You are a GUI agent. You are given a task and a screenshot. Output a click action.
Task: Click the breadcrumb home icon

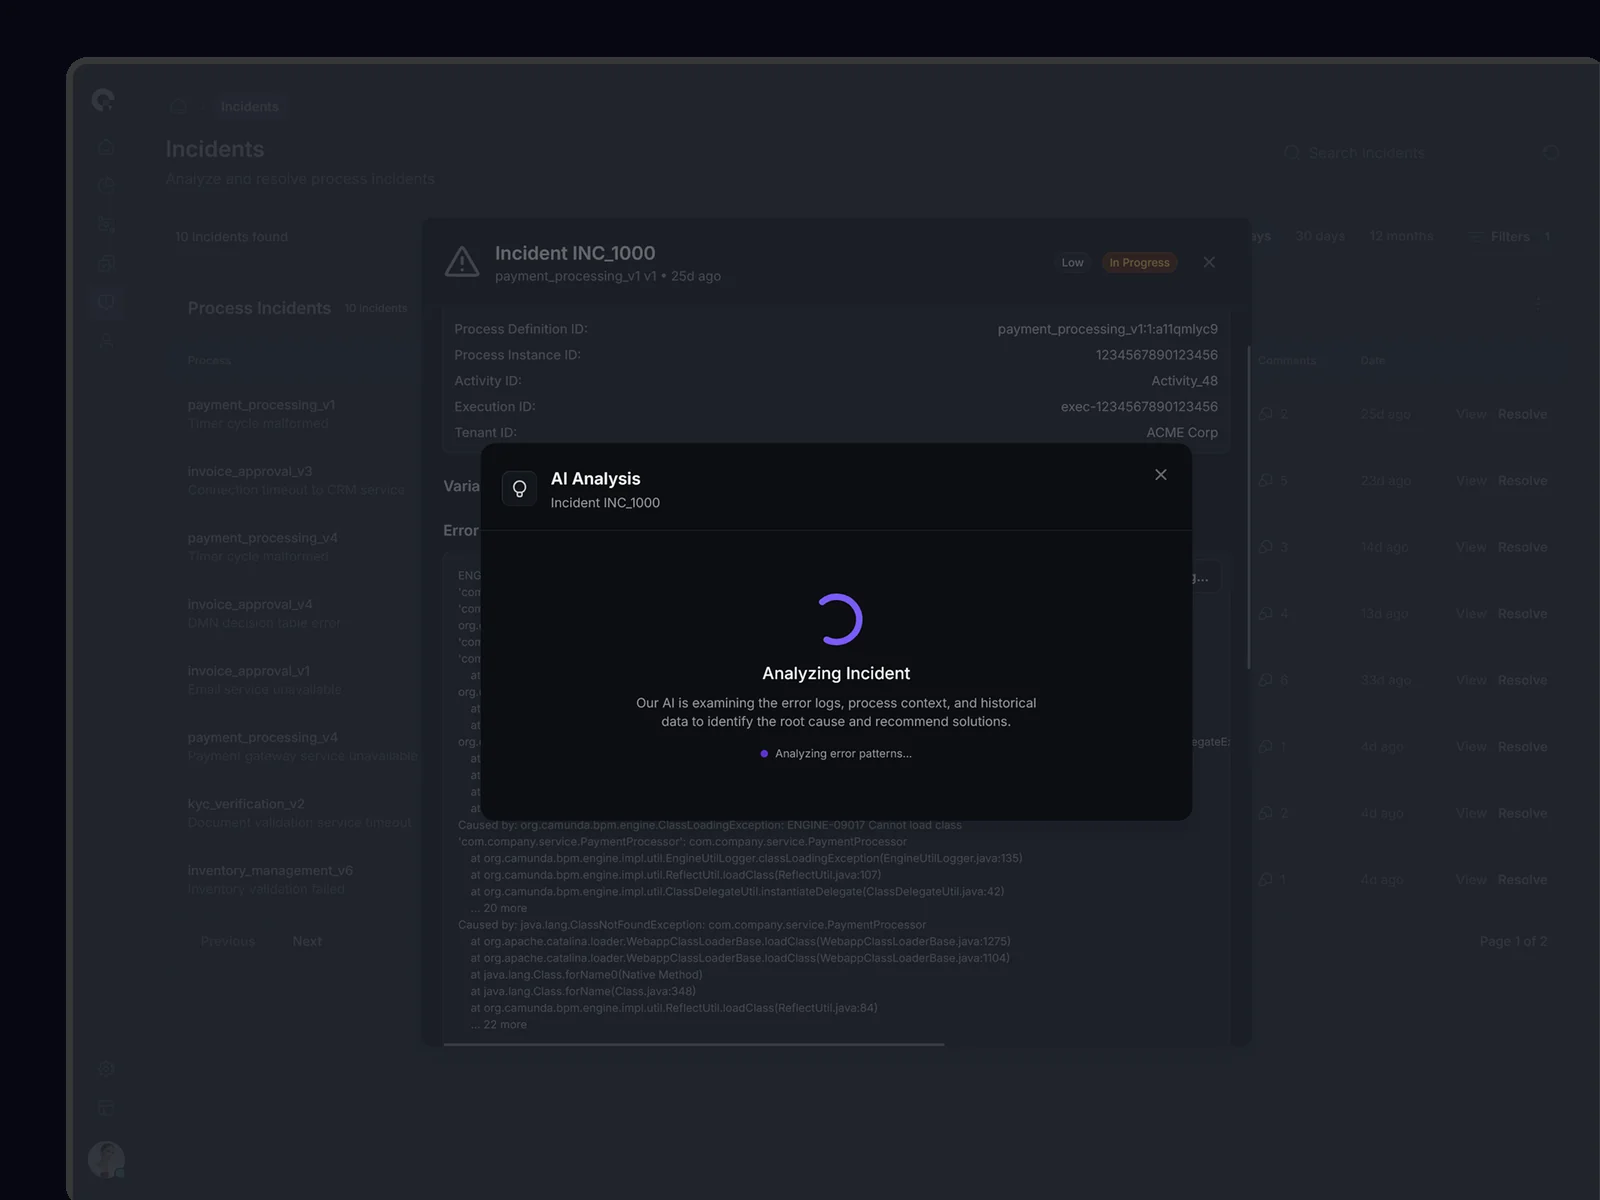coord(178,106)
